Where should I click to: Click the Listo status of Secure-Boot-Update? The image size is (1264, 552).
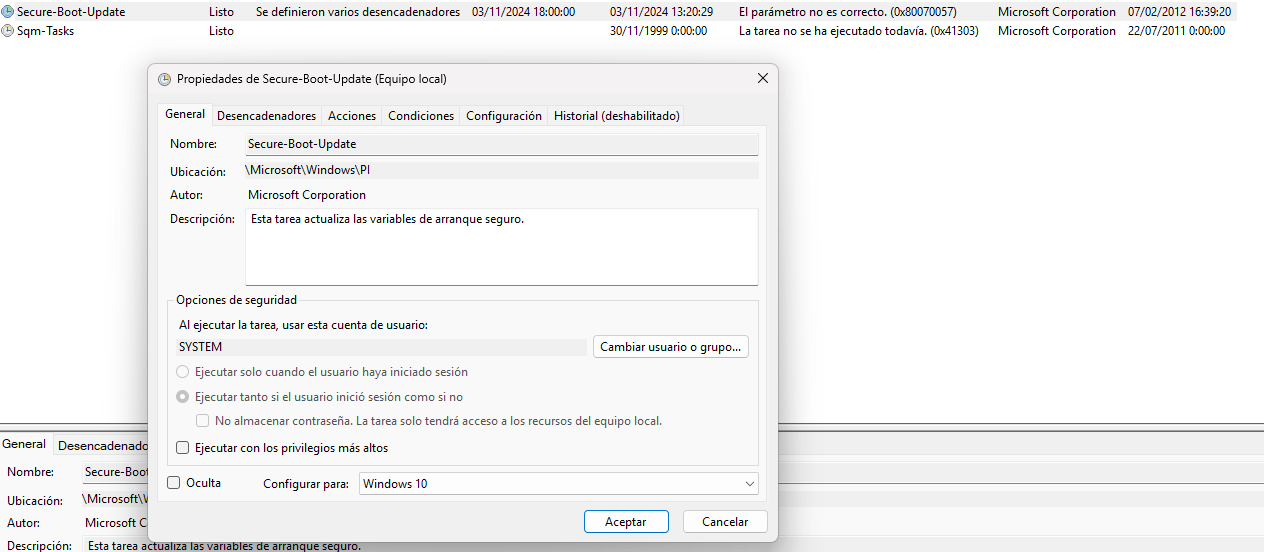(222, 12)
